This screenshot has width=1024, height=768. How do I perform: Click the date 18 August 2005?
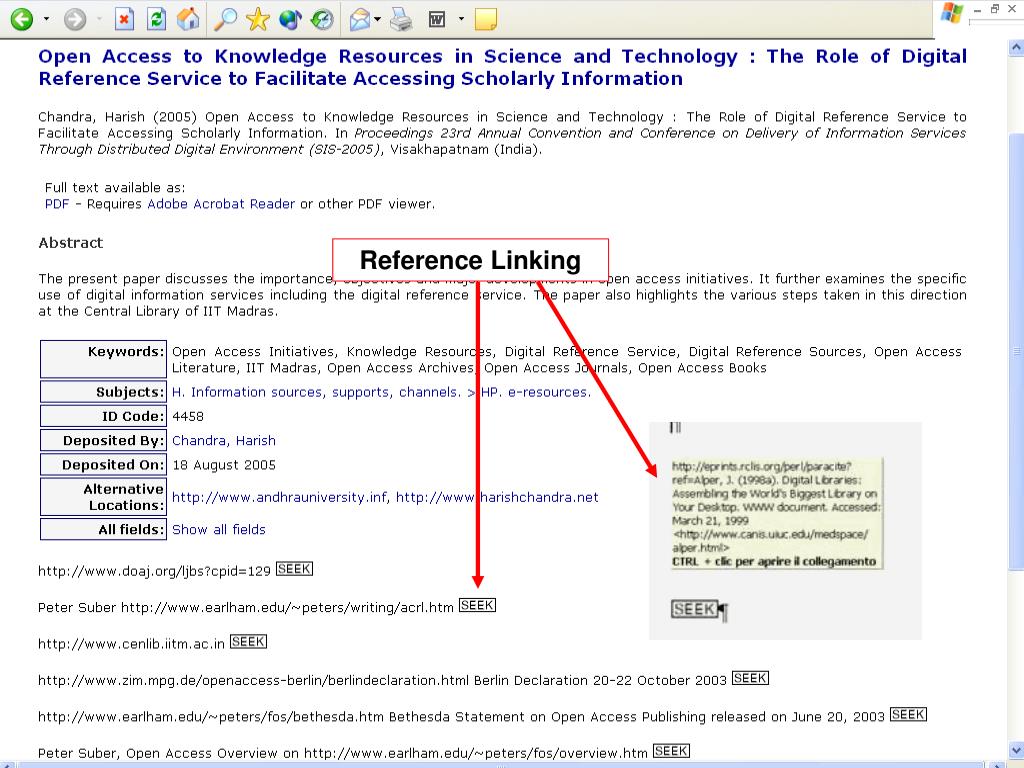tap(224, 465)
